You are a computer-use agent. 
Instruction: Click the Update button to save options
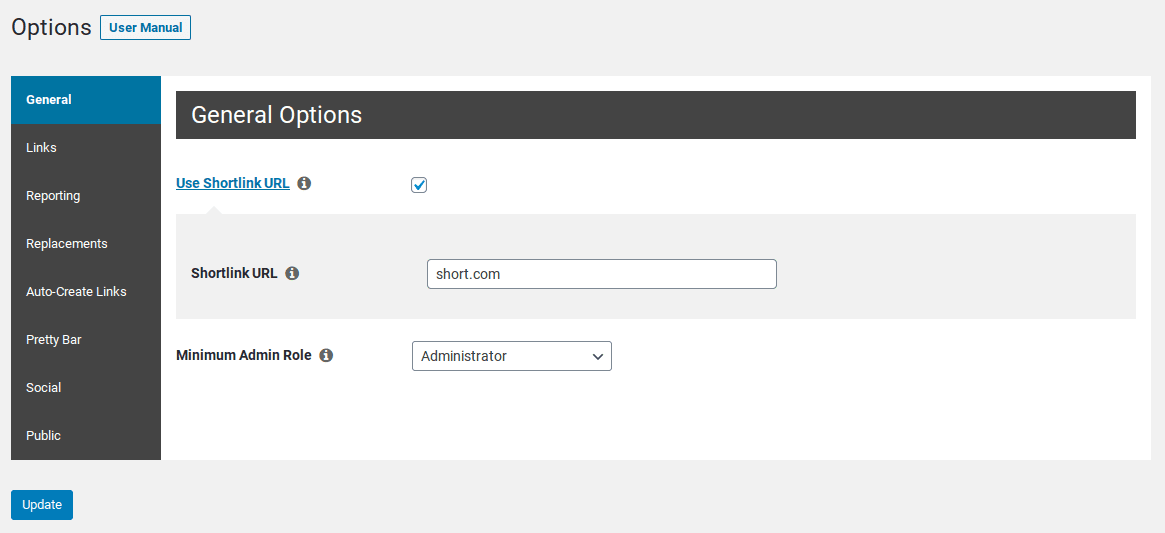[x=42, y=505]
